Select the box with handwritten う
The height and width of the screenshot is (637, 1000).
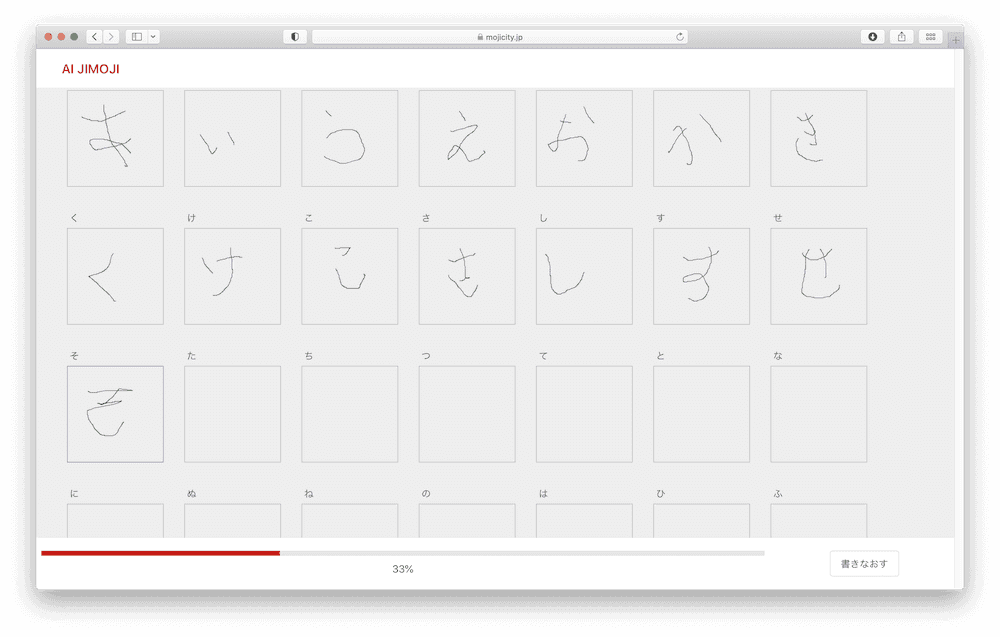click(350, 138)
